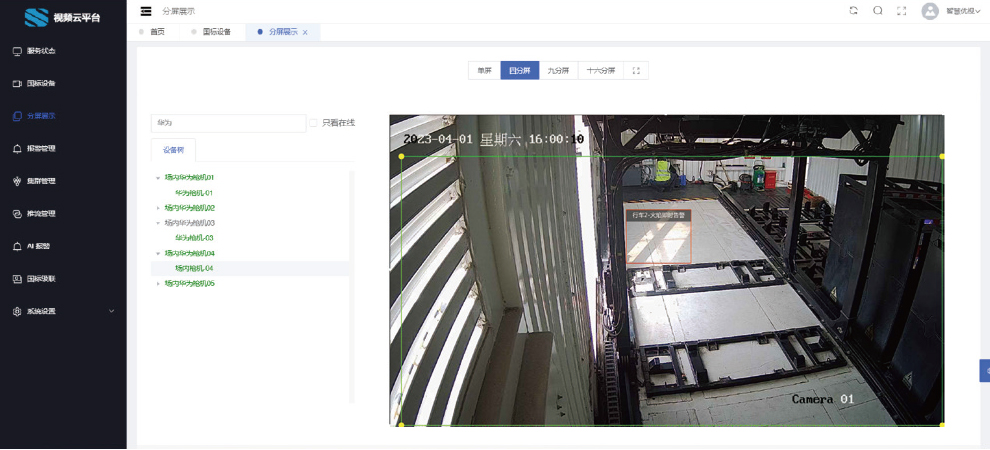
Task: Open search via magnifier icon
Action: [878, 11]
